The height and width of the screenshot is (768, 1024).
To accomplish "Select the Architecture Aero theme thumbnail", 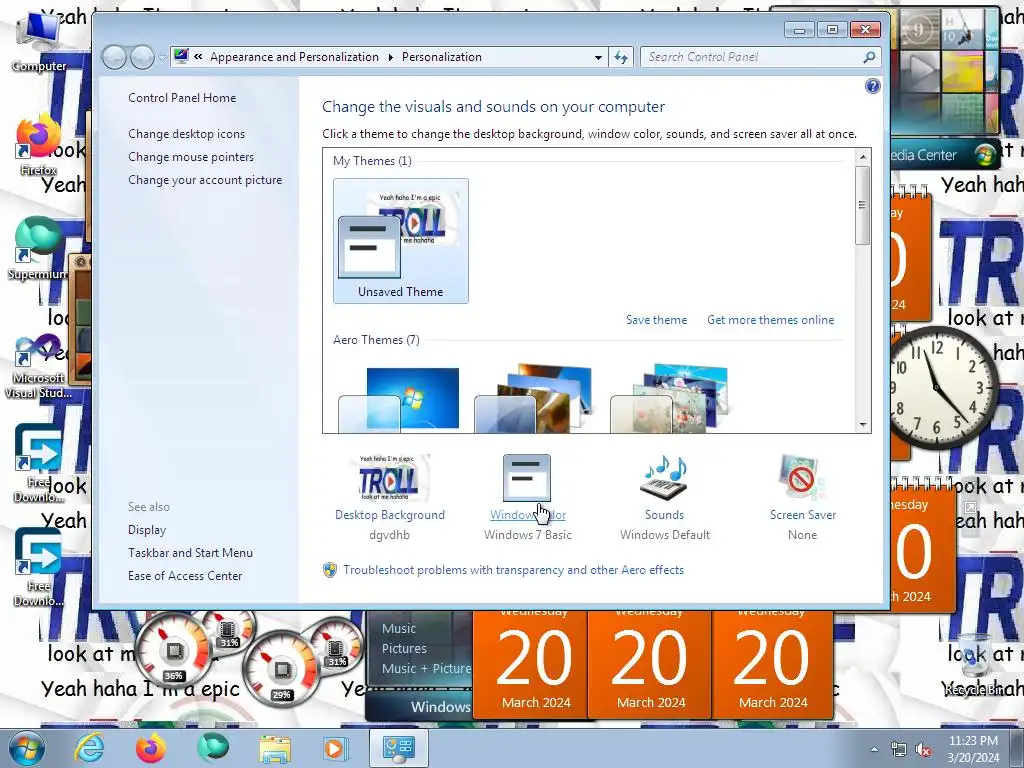I will [x=534, y=398].
